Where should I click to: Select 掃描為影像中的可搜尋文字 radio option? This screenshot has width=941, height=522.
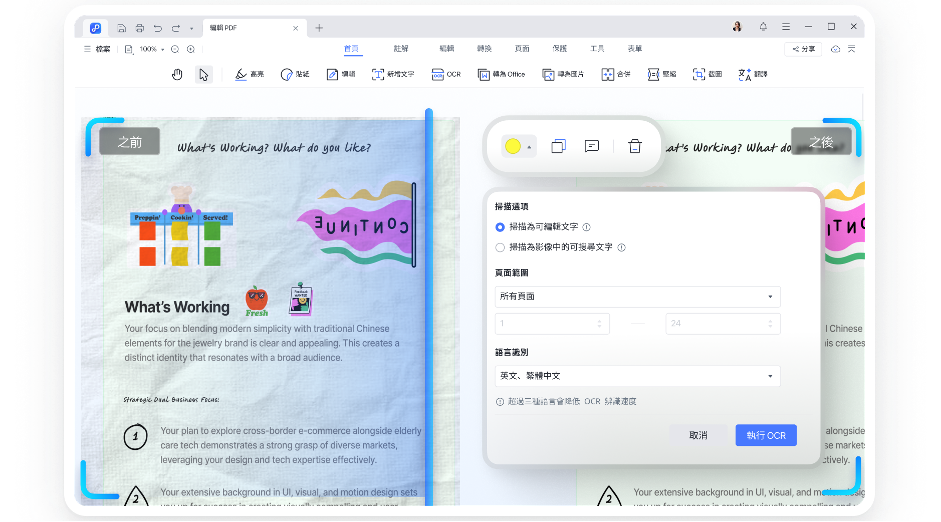500,247
